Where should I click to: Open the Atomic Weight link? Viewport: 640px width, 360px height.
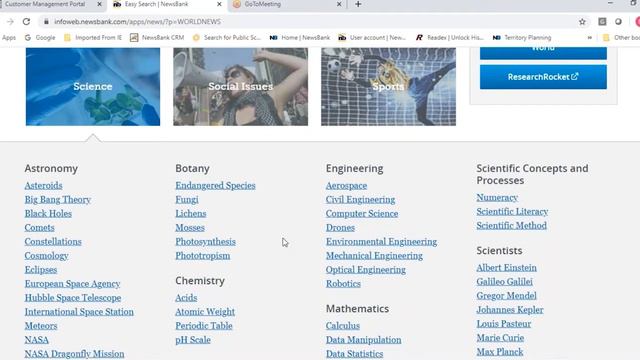tap(205, 312)
